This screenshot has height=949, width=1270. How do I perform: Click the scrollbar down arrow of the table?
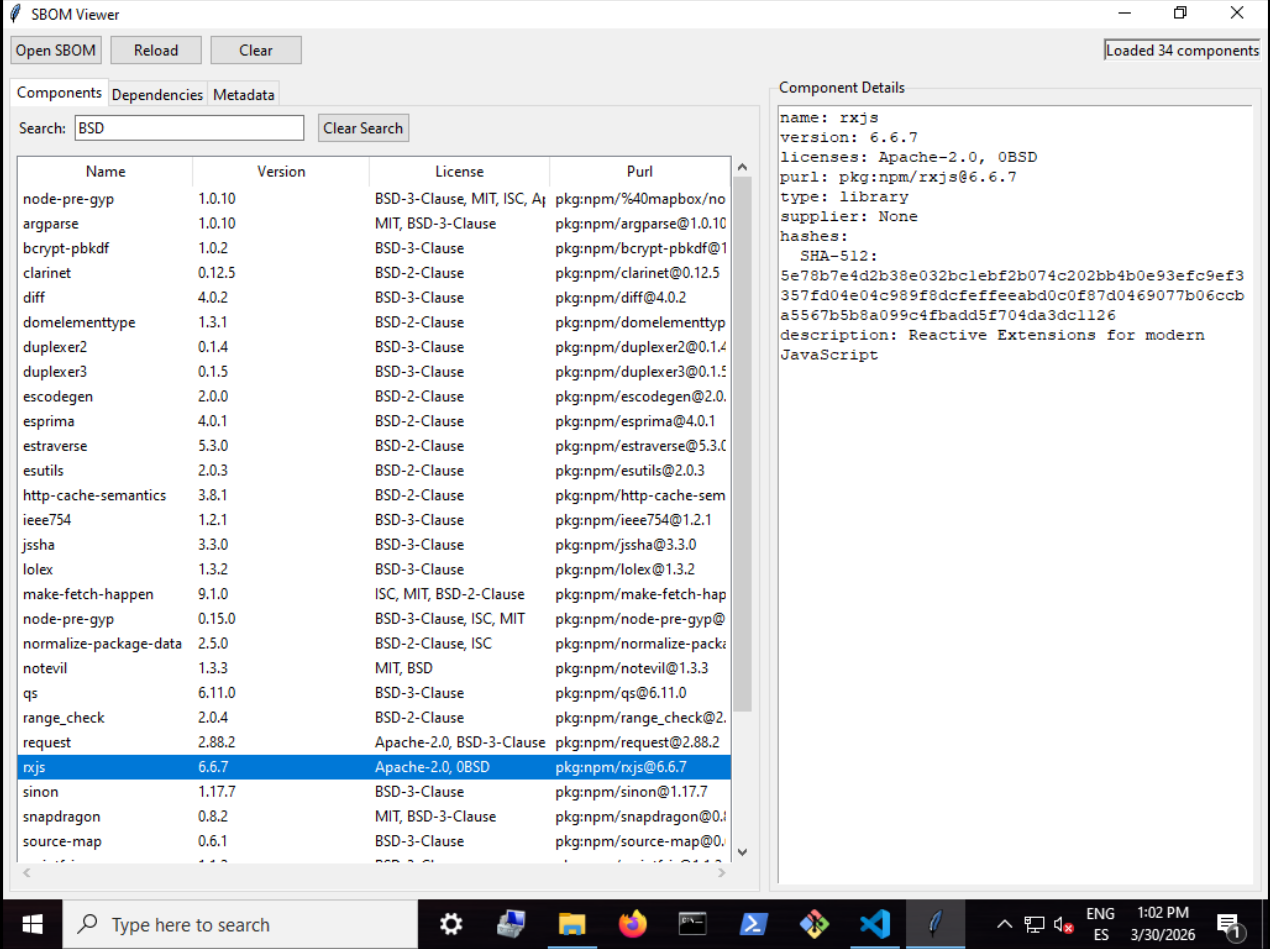tap(742, 851)
